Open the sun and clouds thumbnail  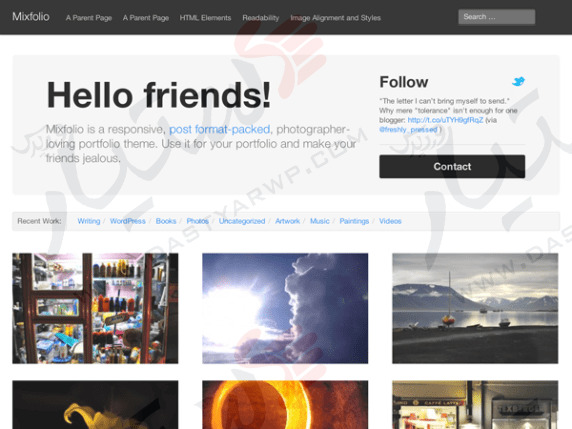(285, 308)
